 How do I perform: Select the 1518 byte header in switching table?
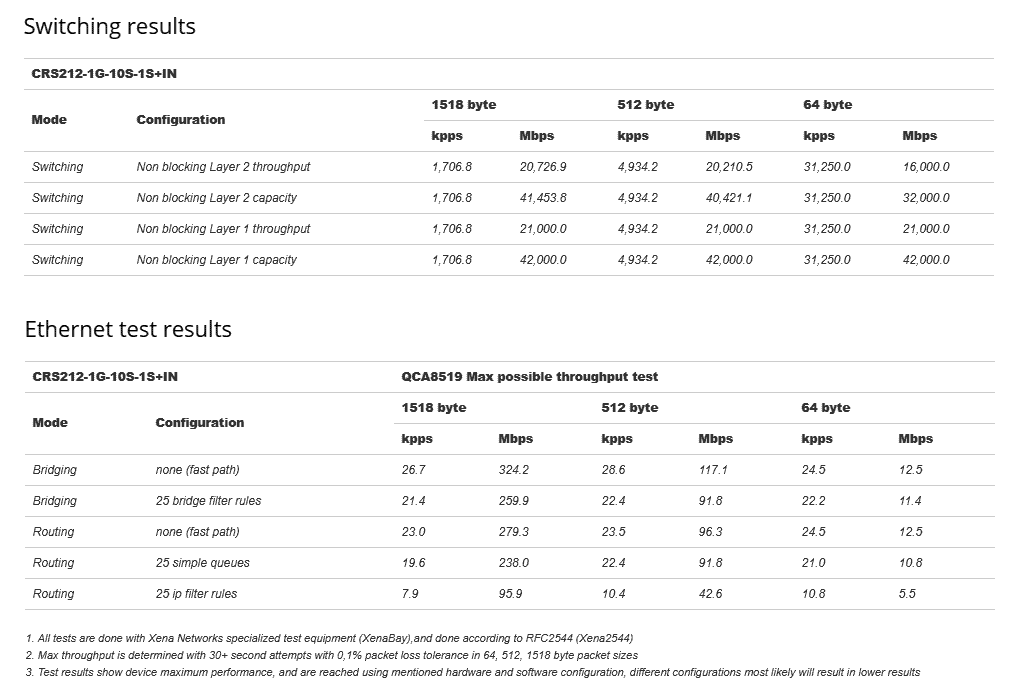tap(464, 104)
